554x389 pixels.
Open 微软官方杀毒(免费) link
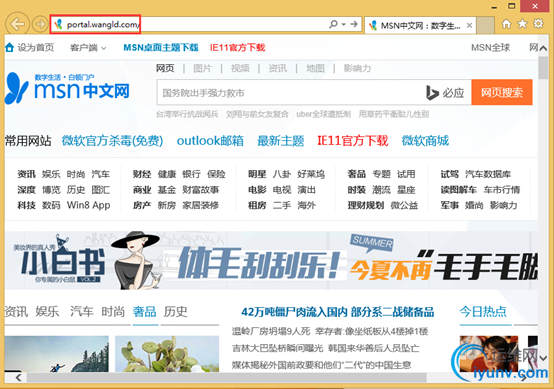click(112, 141)
